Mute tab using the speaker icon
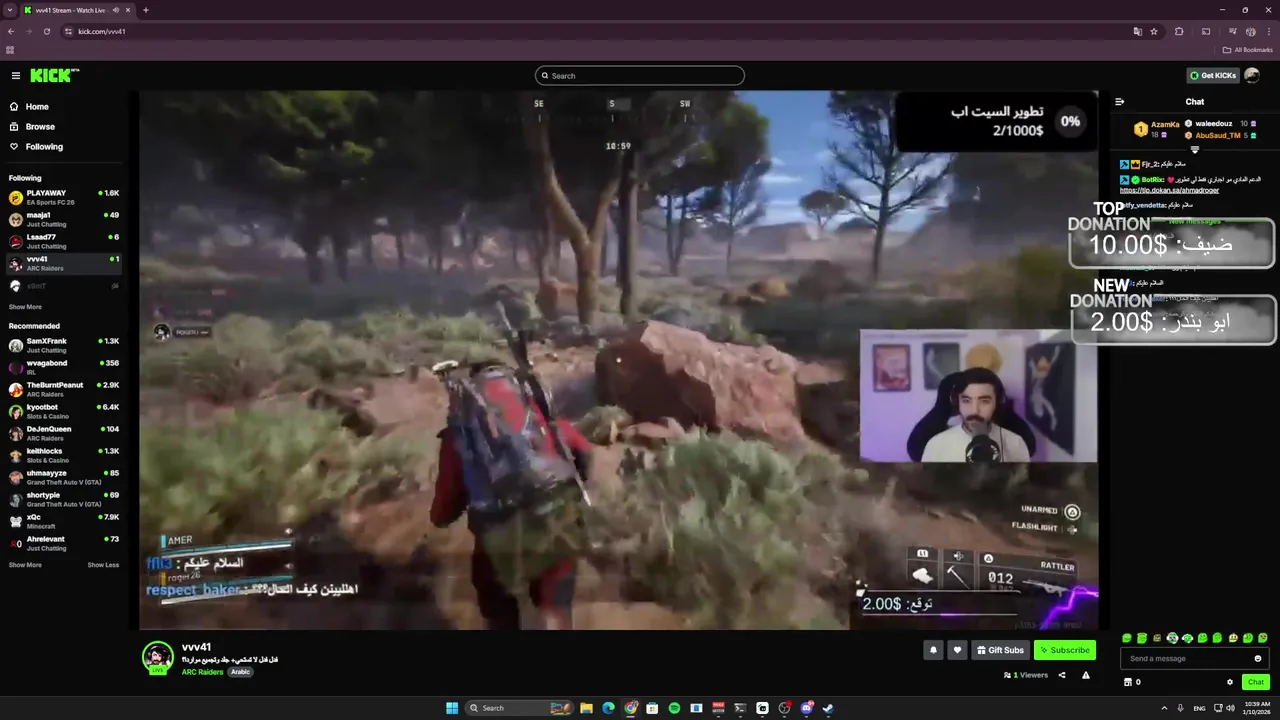1280x720 pixels. tap(116, 10)
